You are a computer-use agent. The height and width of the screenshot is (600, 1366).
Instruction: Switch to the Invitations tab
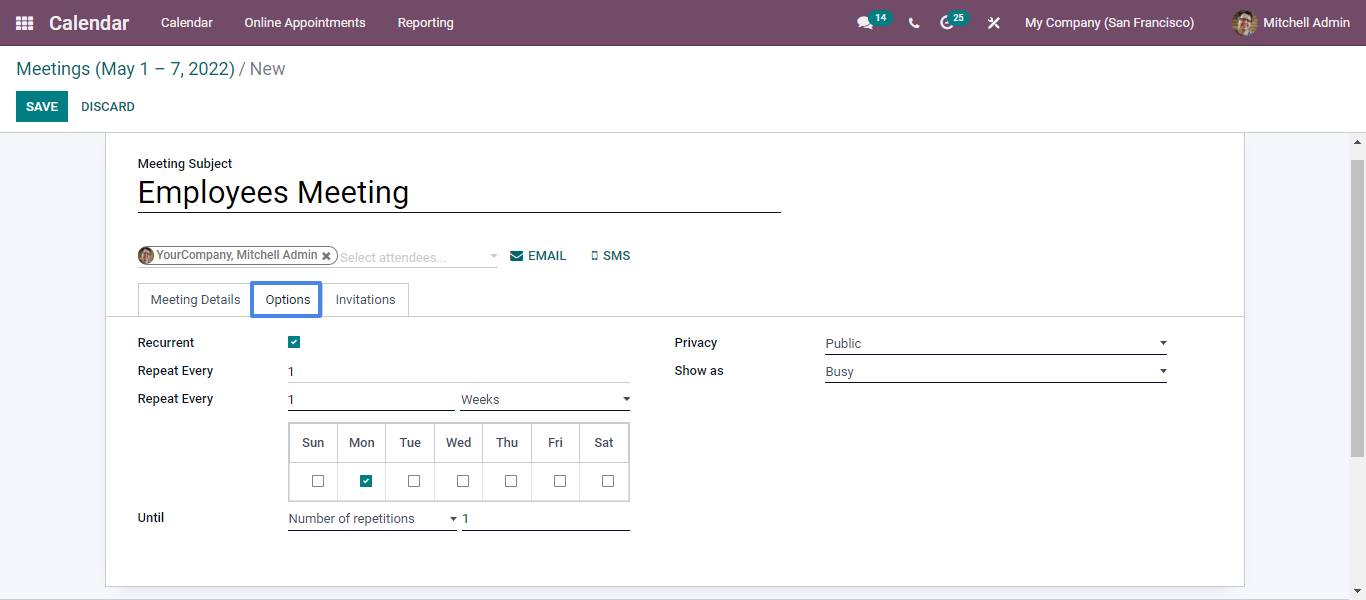click(x=365, y=300)
